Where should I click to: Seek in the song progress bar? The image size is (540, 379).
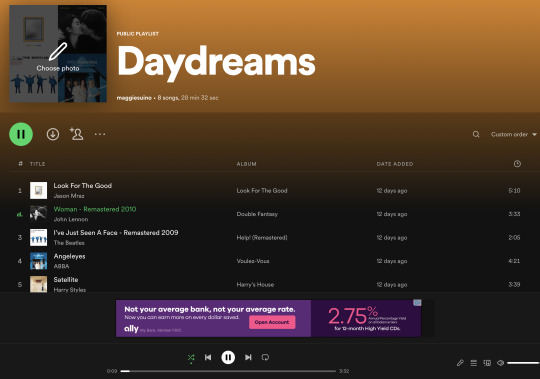228,371
